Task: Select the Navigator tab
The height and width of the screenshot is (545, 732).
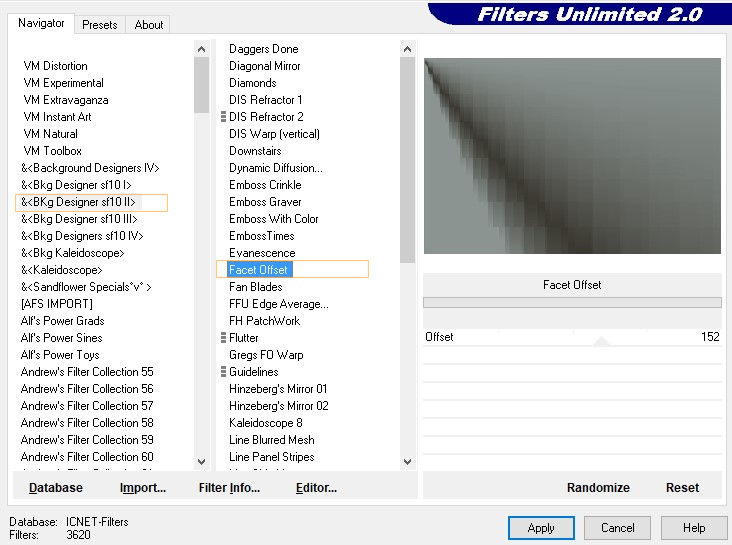Action: pyautogui.click(x=41, y=23)
